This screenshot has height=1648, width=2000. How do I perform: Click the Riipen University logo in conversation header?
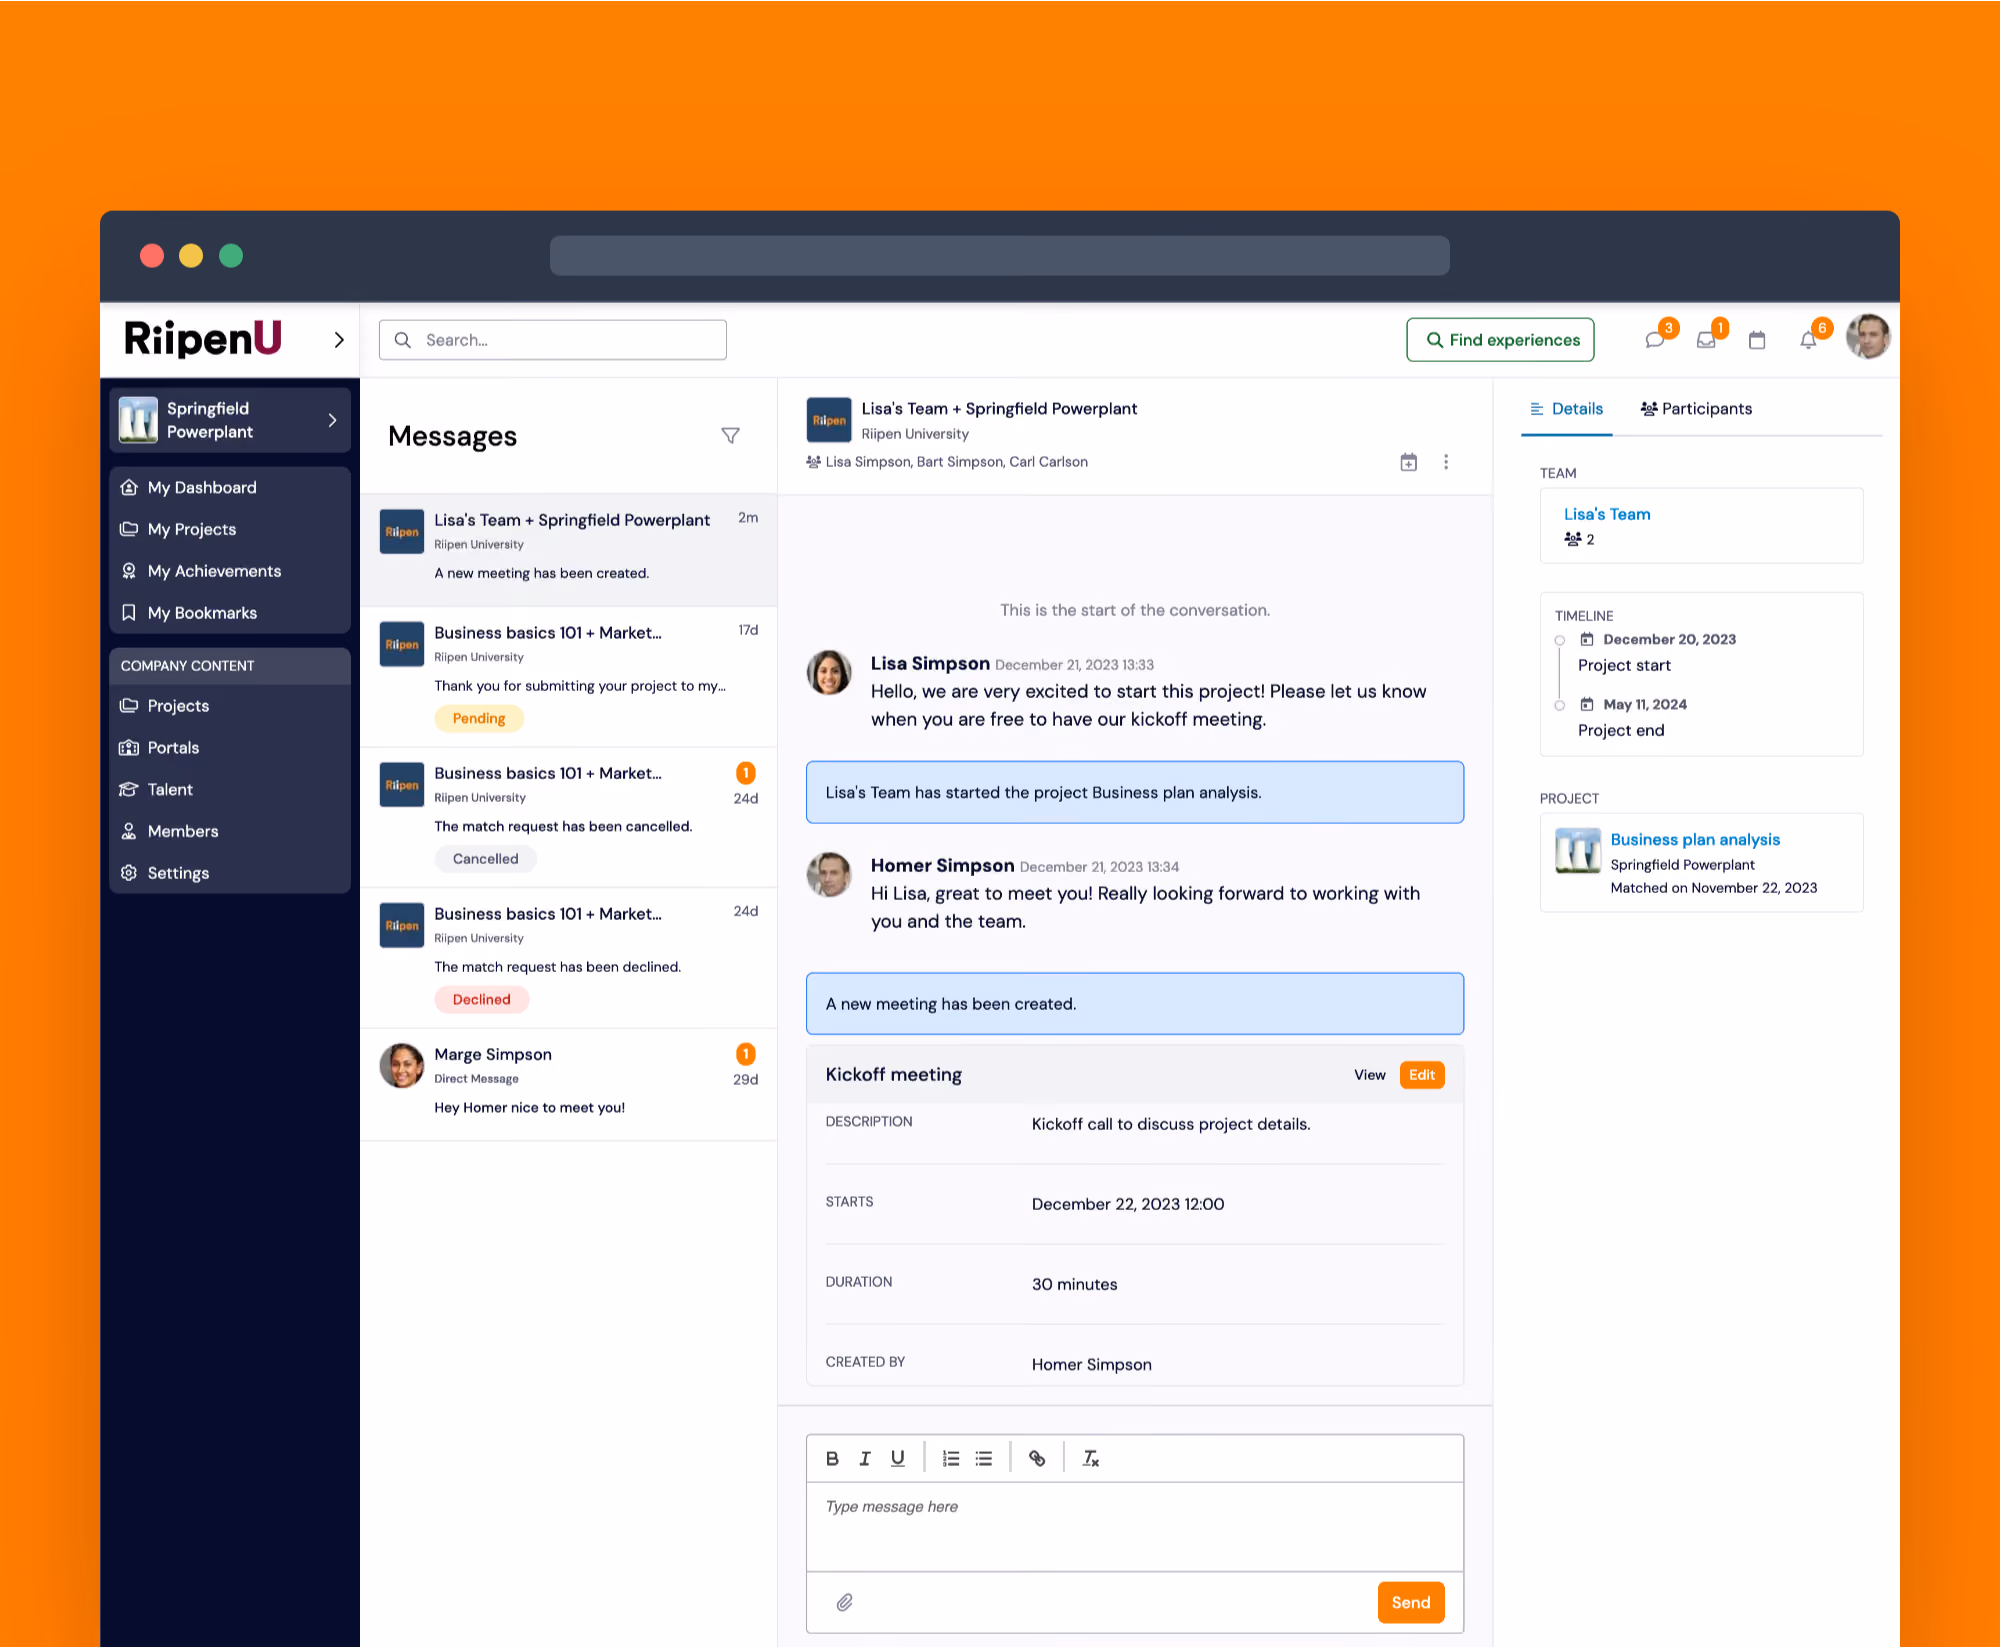tap(829, 420)
